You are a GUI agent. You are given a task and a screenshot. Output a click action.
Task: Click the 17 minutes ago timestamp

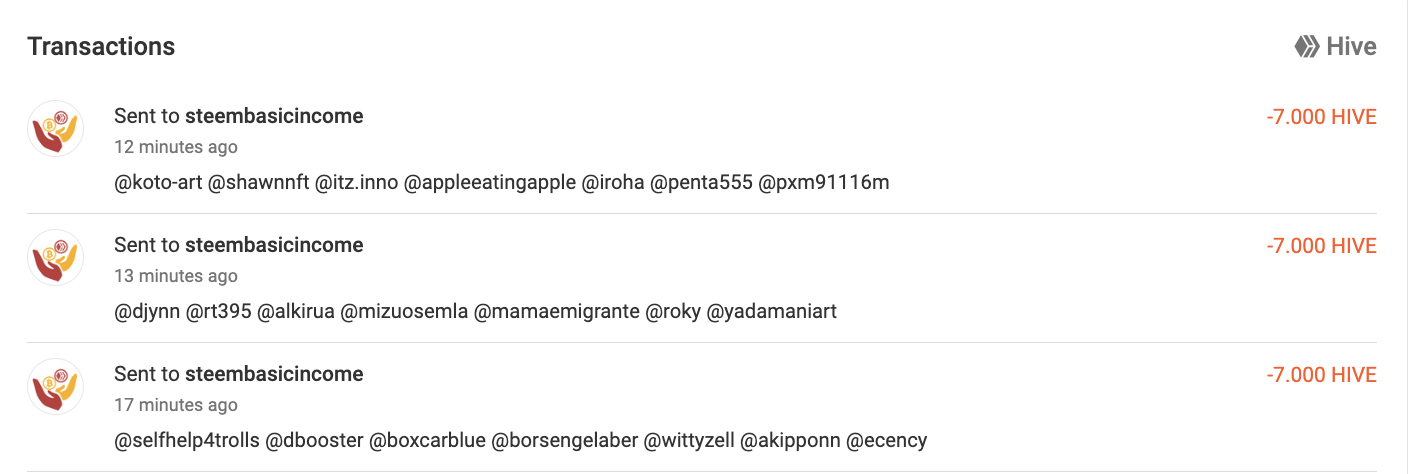[176, 405]
